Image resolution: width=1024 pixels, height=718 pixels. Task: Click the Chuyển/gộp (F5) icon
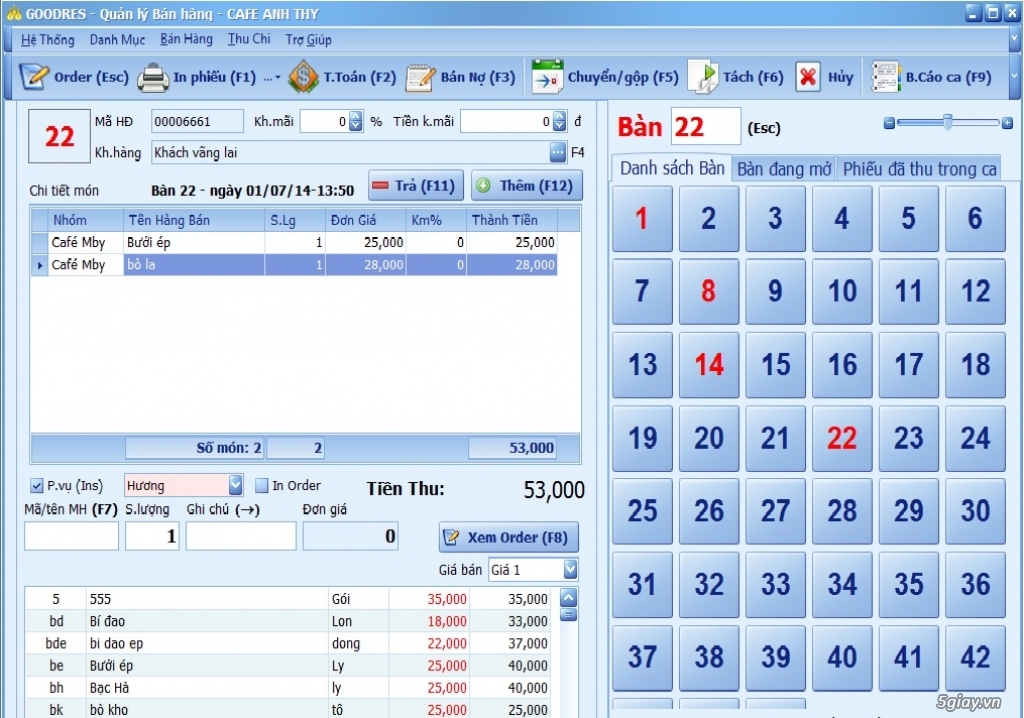547,77
